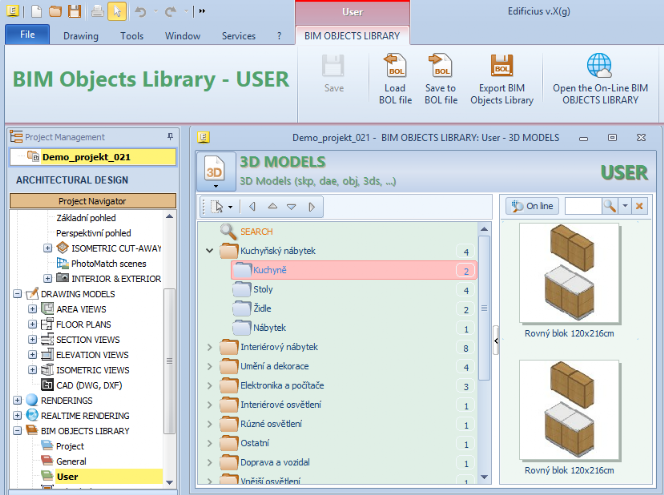The width and height of the screenshot is (664, 495).
Task: Expand the Interiérový nábytek folder
Action: tap(209, 347)
